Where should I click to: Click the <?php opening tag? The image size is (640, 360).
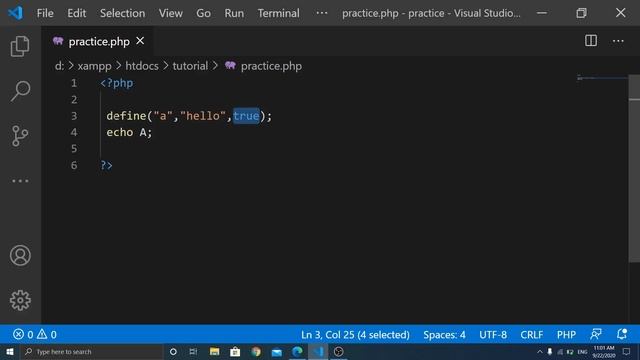point(116,83)
